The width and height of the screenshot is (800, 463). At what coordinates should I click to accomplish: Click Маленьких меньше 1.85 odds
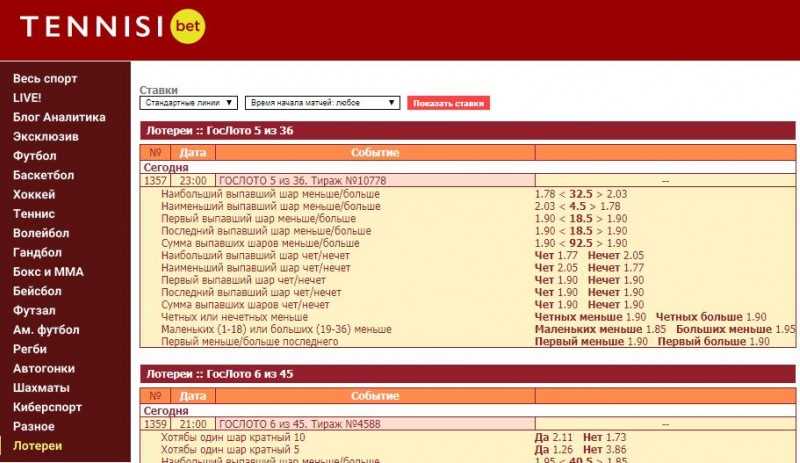coord(601,329)
